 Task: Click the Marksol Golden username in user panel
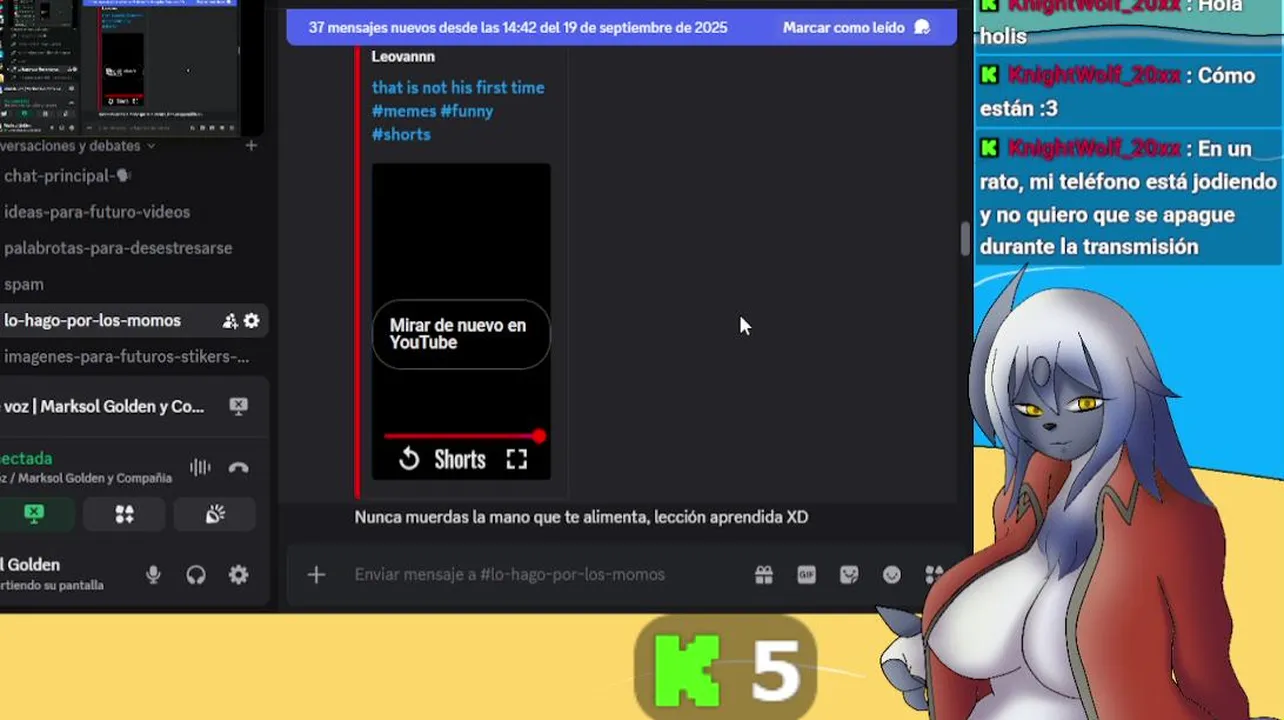pos(31,565)
